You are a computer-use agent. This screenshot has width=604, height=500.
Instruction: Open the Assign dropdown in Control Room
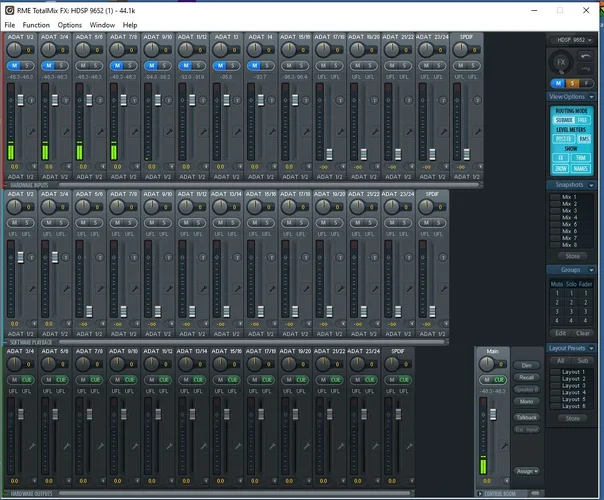[527, 471]
